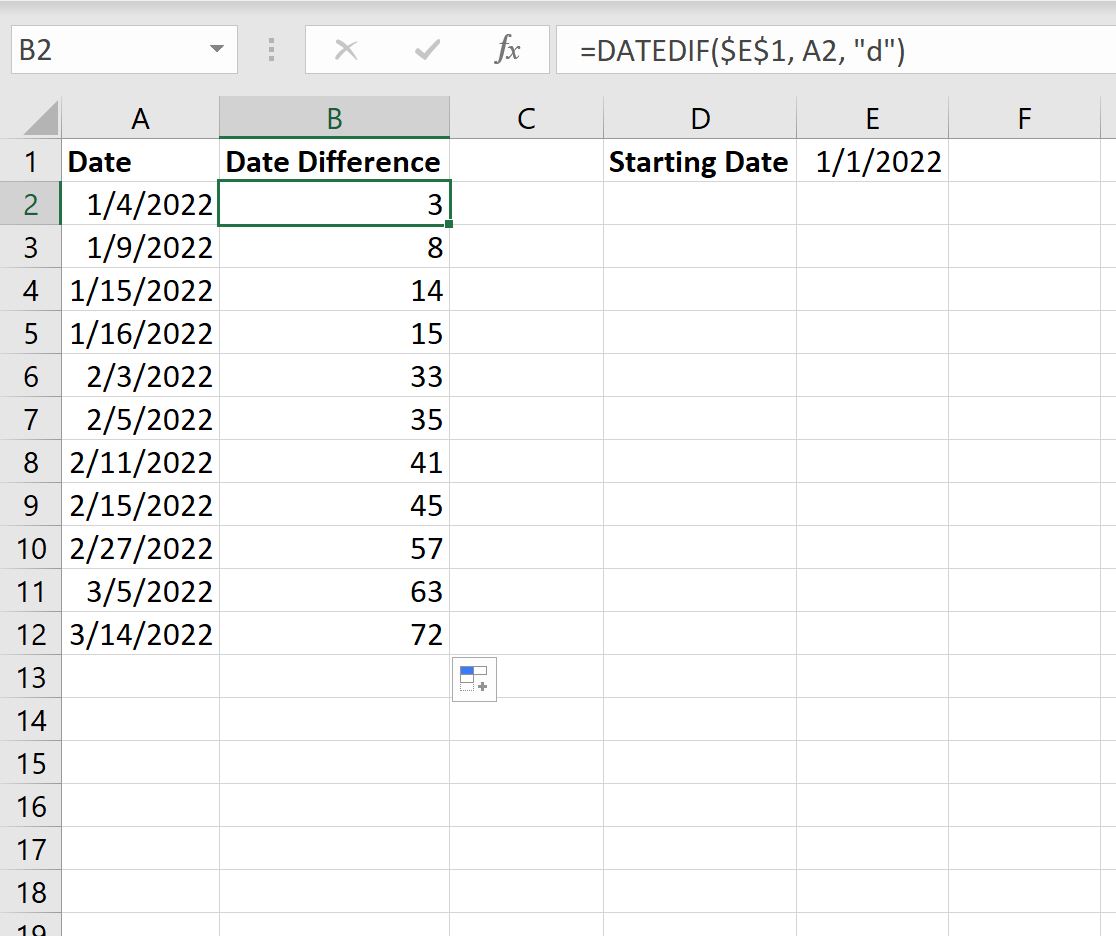Click cell with date 1/4/2022
This screenshot has height=936, width=1116.
[140, 204]
